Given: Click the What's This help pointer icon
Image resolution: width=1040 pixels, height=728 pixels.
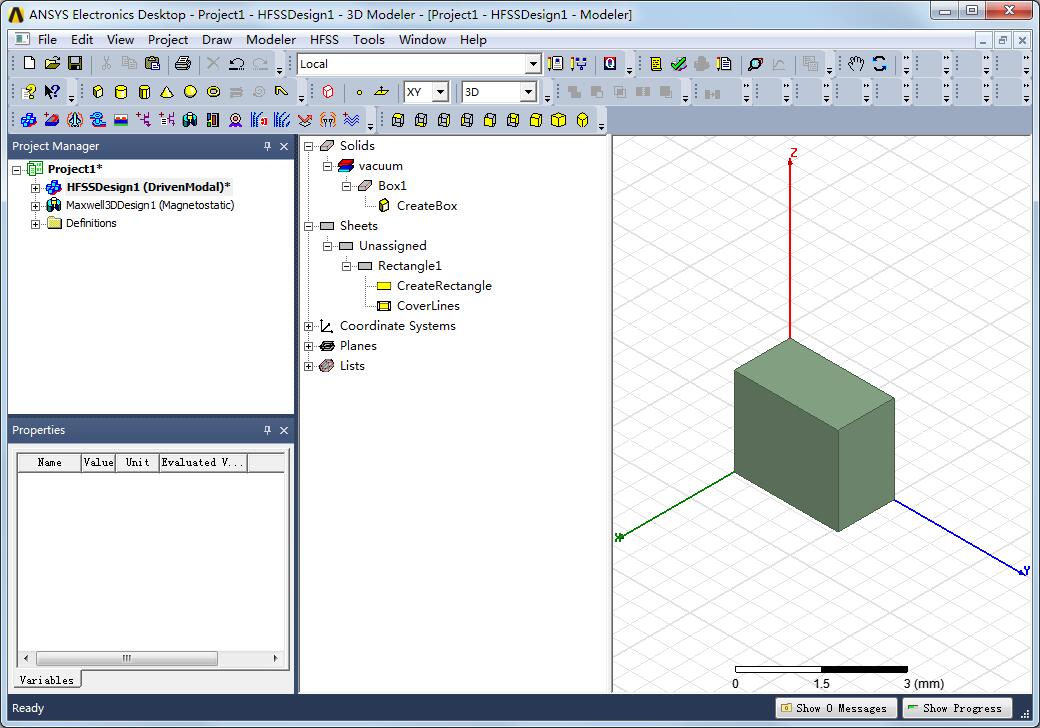Looking at the screenshot, I should click(52, 91).
